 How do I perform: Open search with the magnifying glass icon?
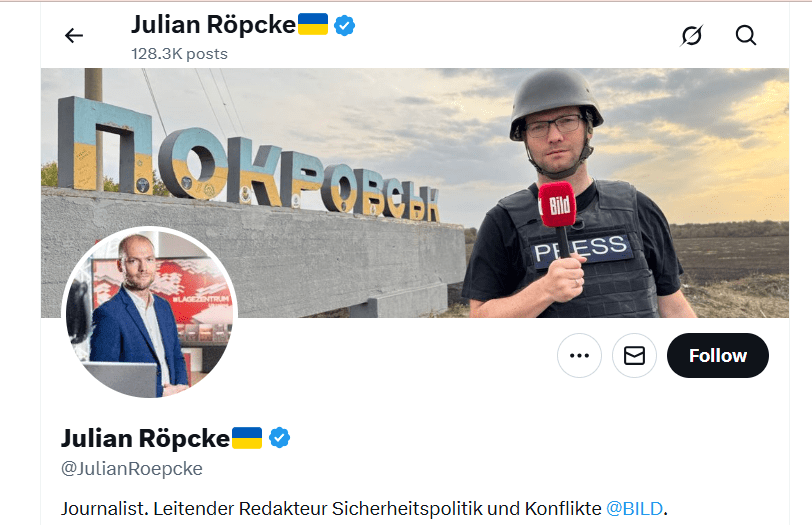click(x=746, y=35)
